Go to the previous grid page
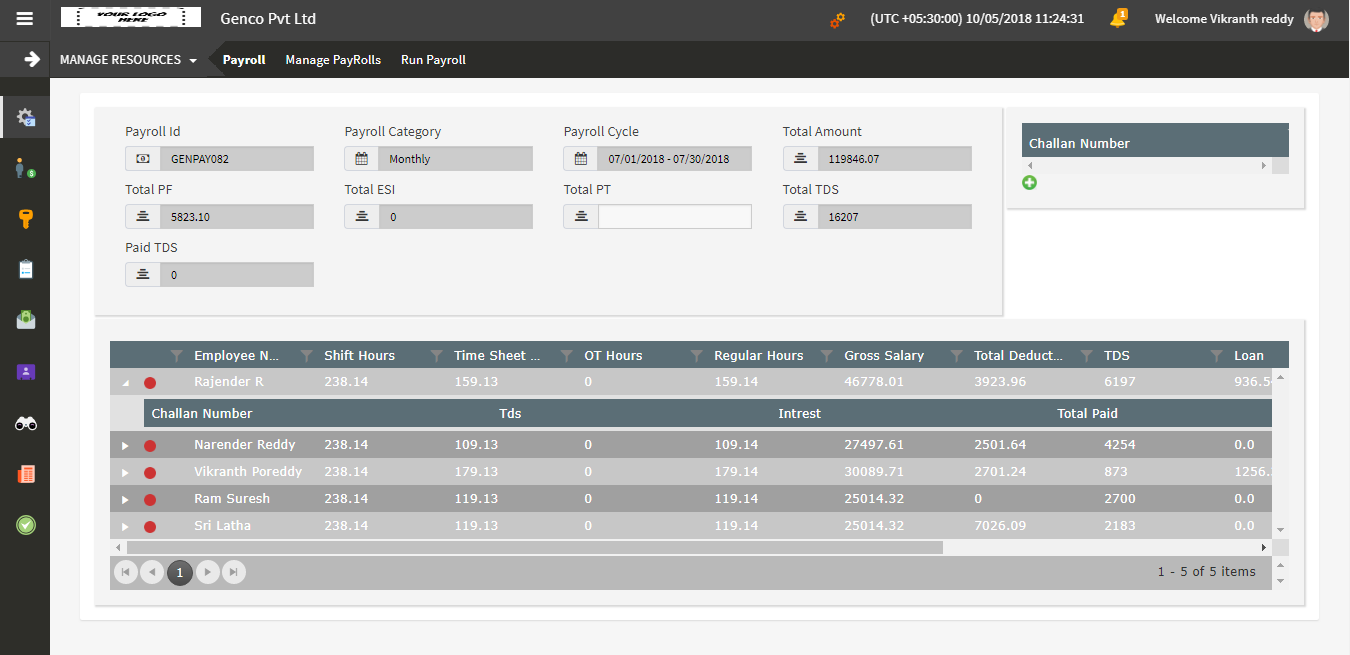1350x655 pixels. pyautogui.click(x=153, y=572)
